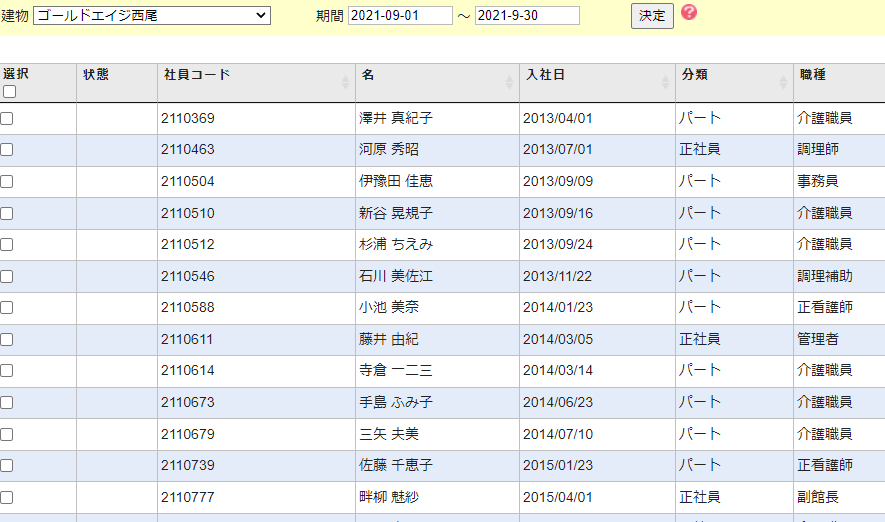
Task: Click the 状態 column header
Action: [x=96, y=75]
